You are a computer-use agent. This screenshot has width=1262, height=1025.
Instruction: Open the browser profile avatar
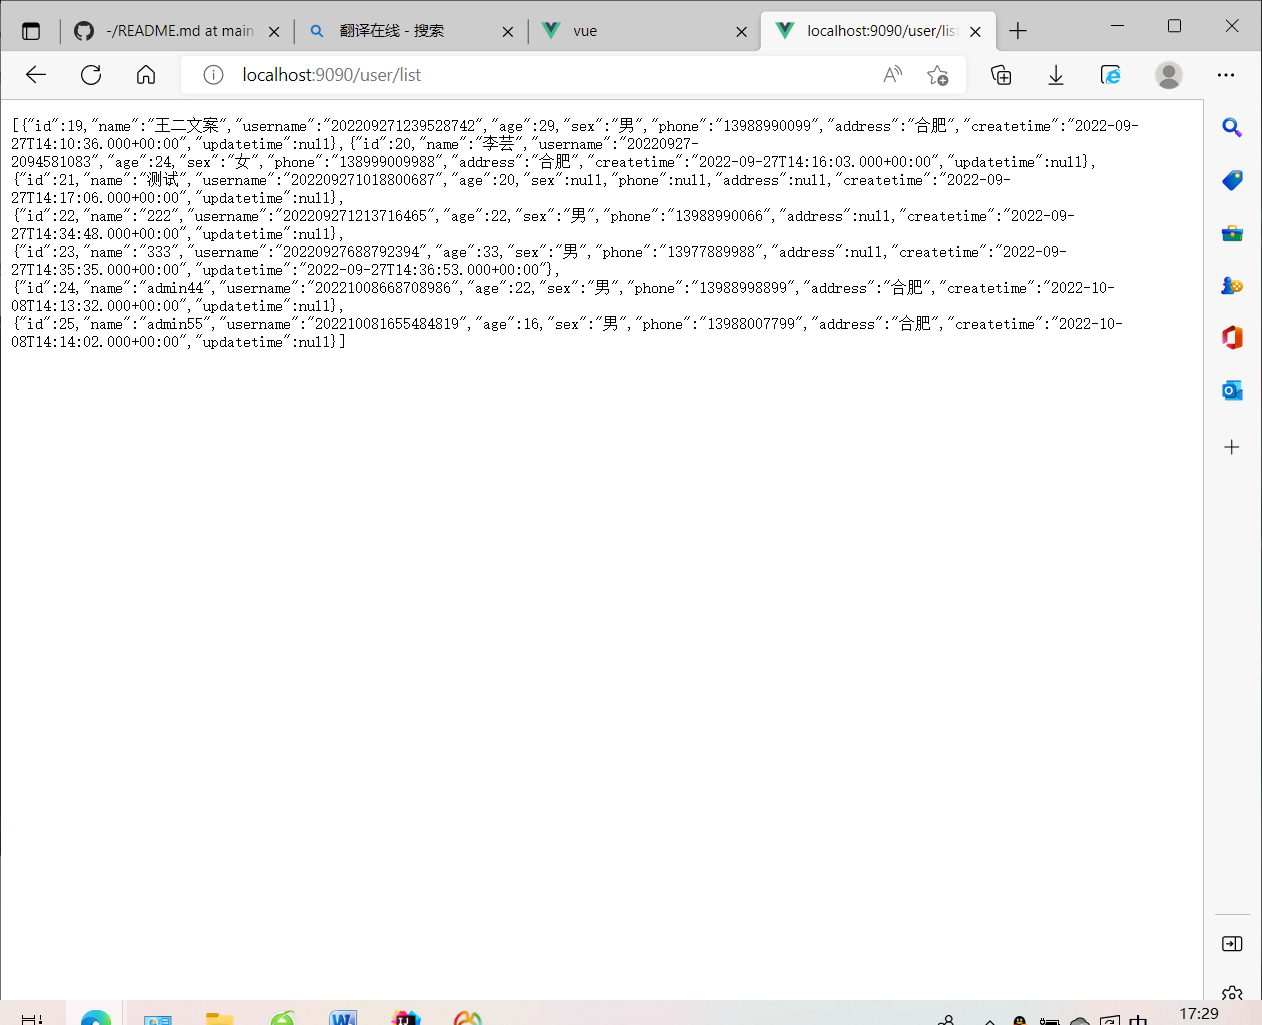point(1168,75)
